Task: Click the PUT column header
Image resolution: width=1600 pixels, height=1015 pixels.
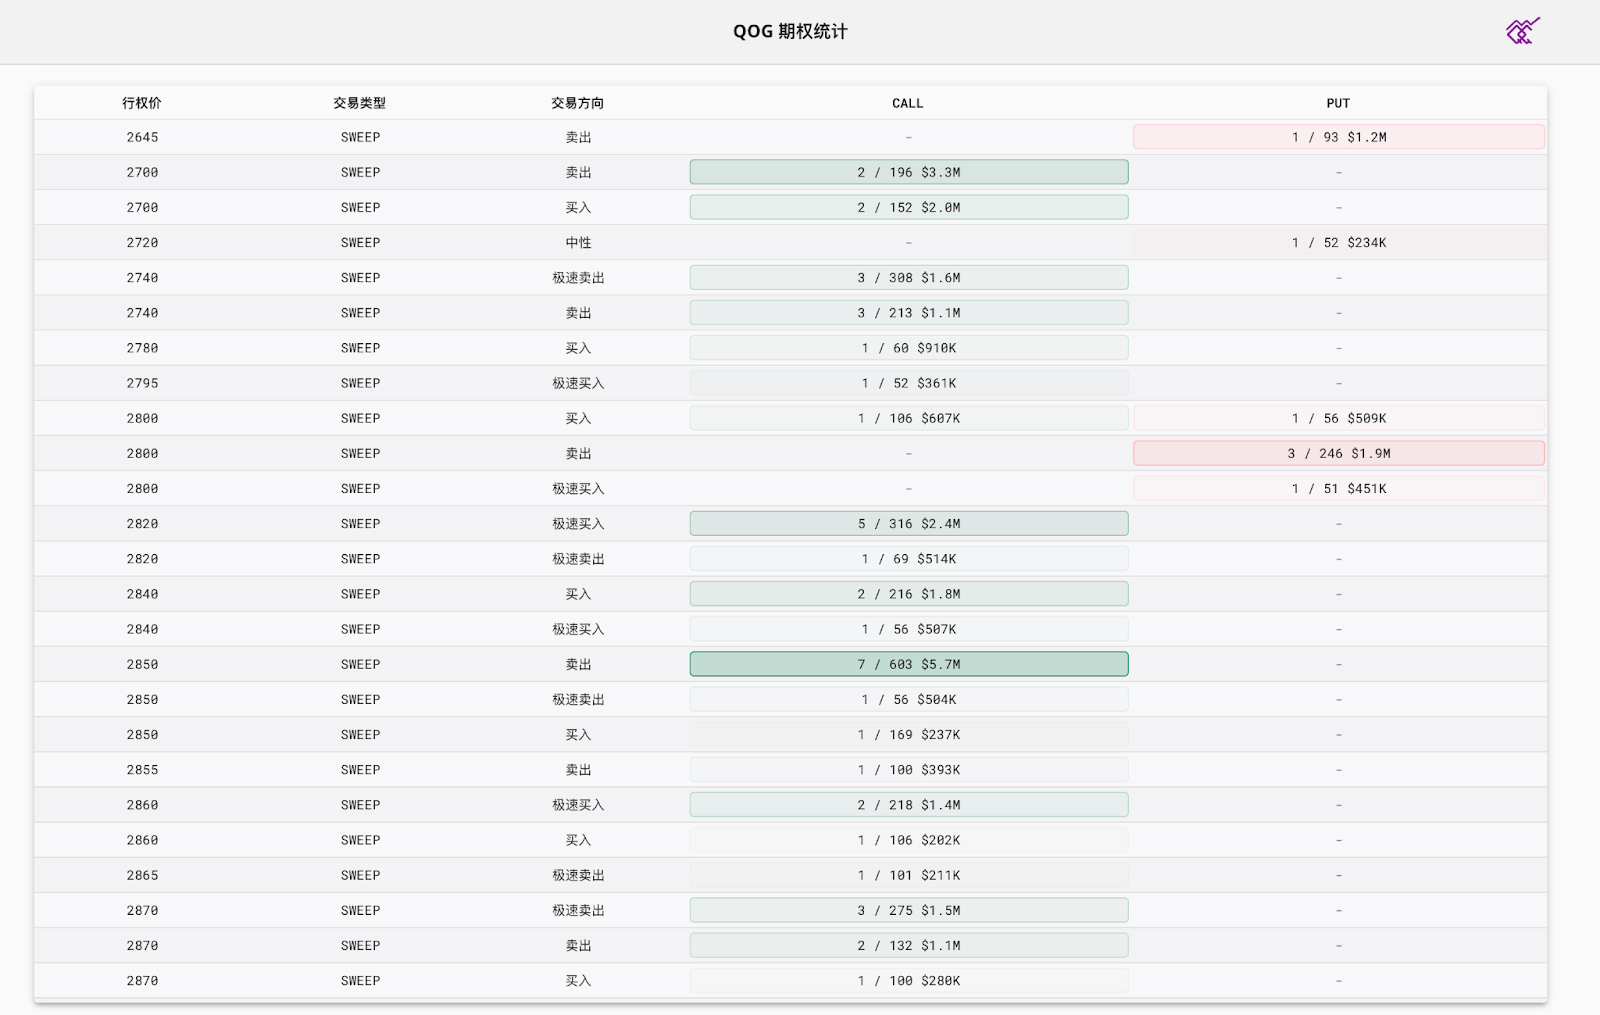Action: [x=1338, y=103]
